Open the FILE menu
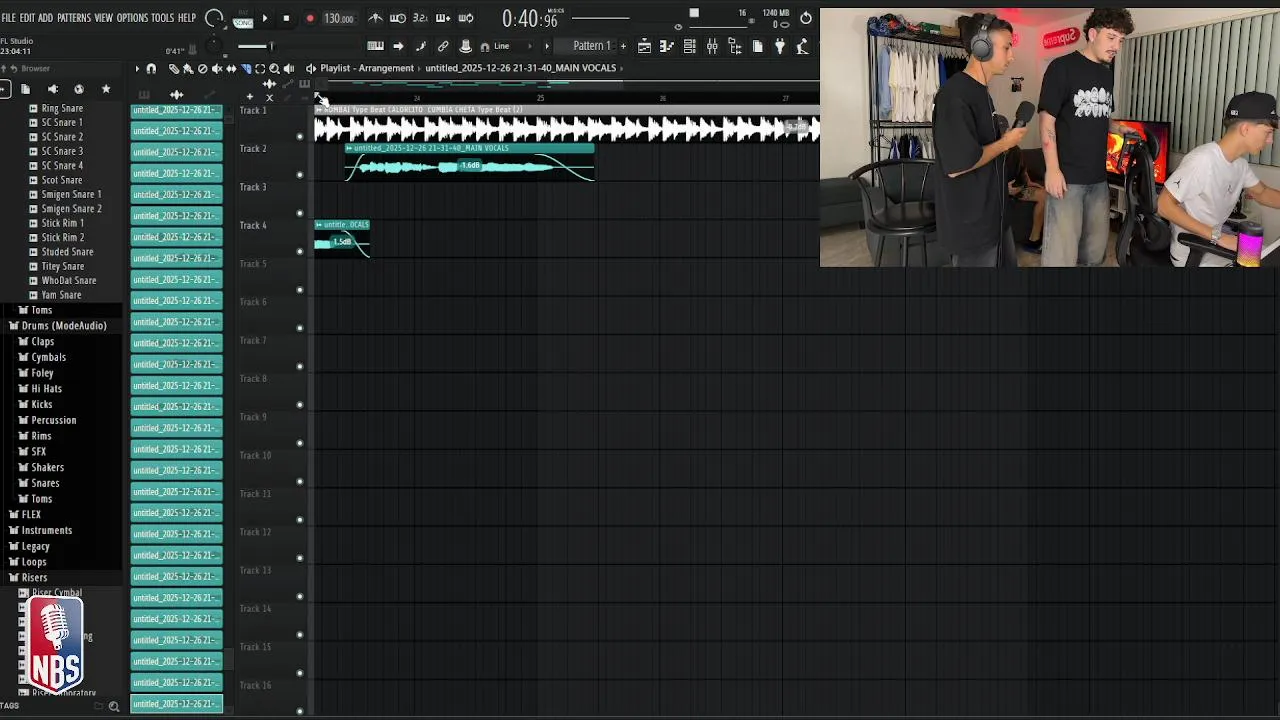 8,18
